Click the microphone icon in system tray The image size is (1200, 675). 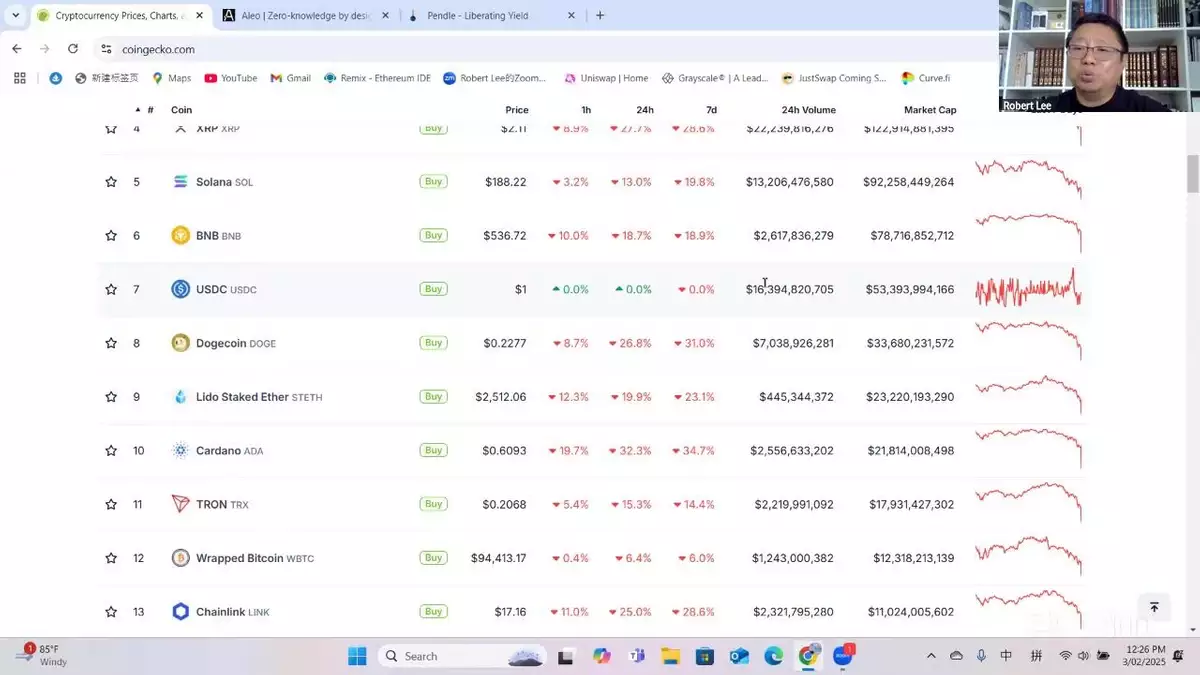coord(981,656)
